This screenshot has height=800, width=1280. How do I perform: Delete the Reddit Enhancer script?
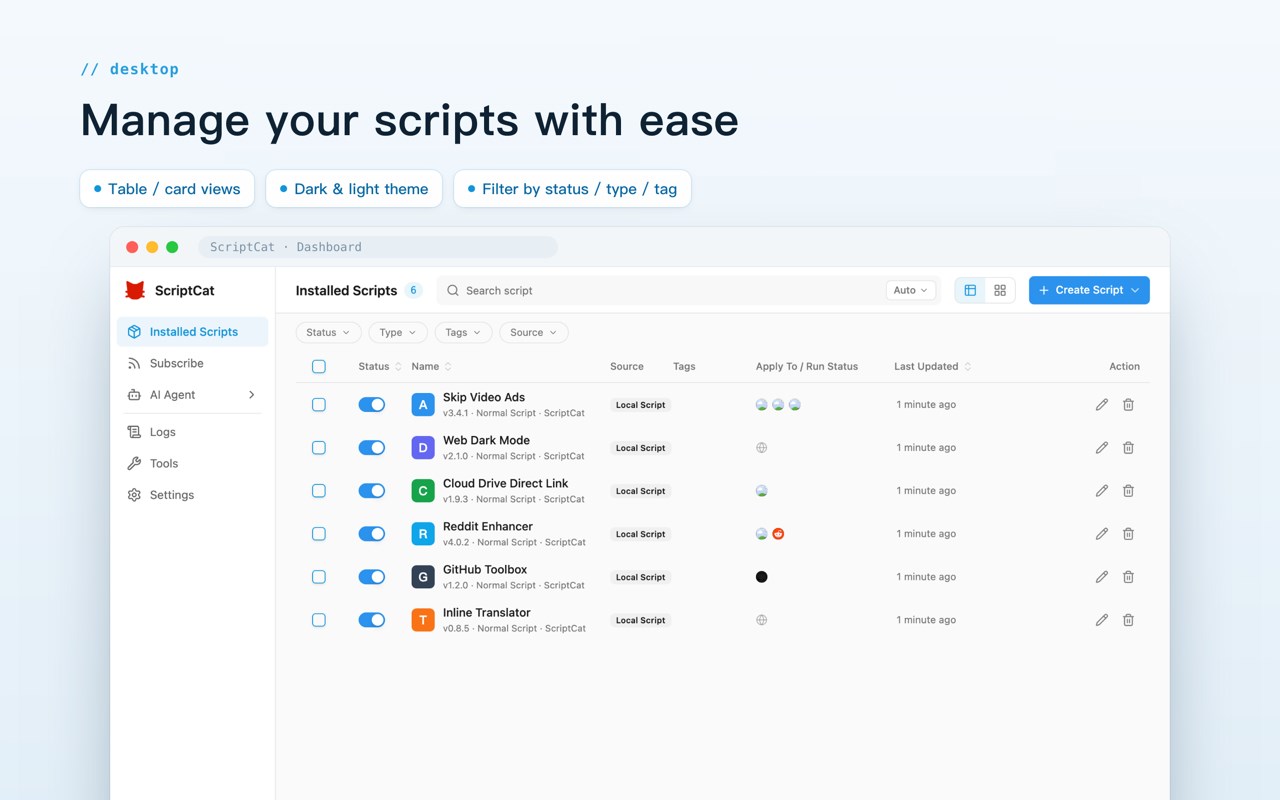[1128, 534]
